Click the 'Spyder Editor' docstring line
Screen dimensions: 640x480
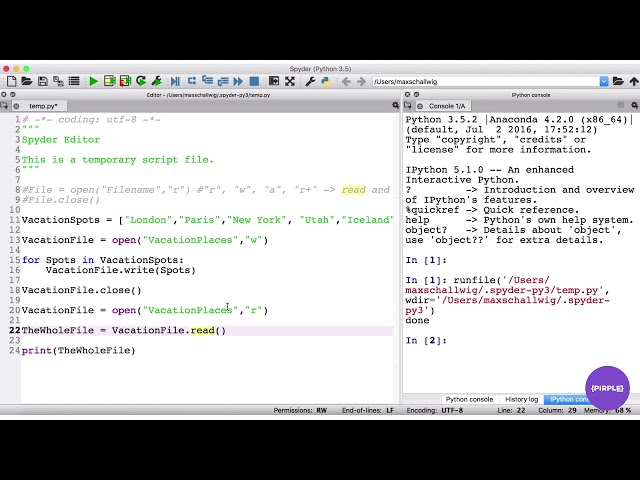[x=61, y=140]
